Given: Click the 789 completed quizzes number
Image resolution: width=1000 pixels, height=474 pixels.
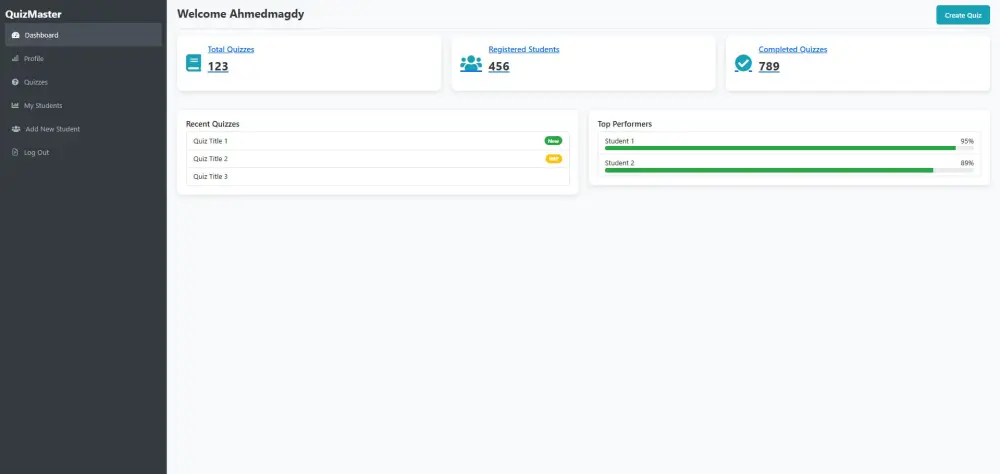Looking at the screenshot, I should click(768, 66).
